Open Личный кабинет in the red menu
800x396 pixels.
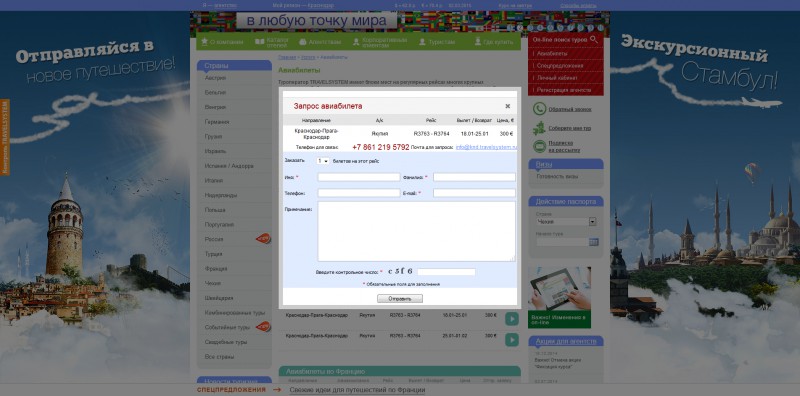(x=557, y=78)
